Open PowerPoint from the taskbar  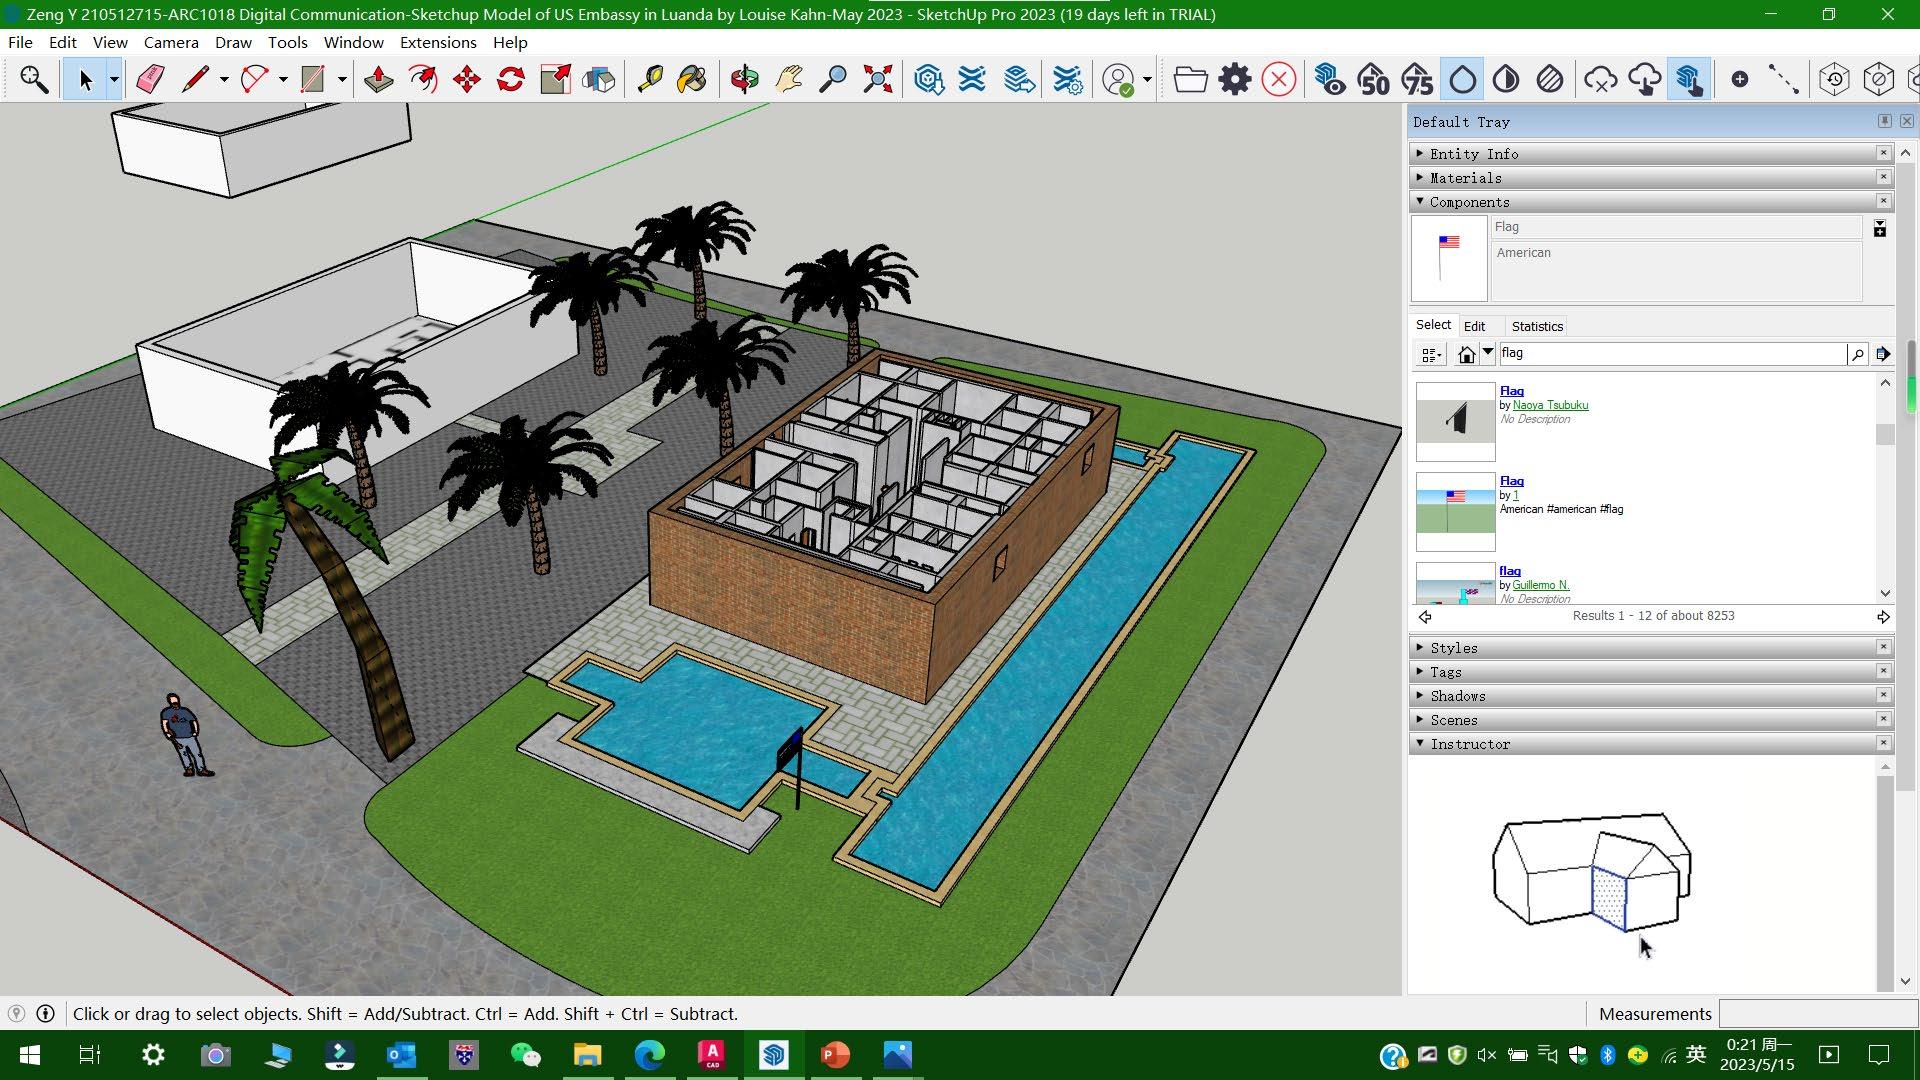click(835, 1055)
